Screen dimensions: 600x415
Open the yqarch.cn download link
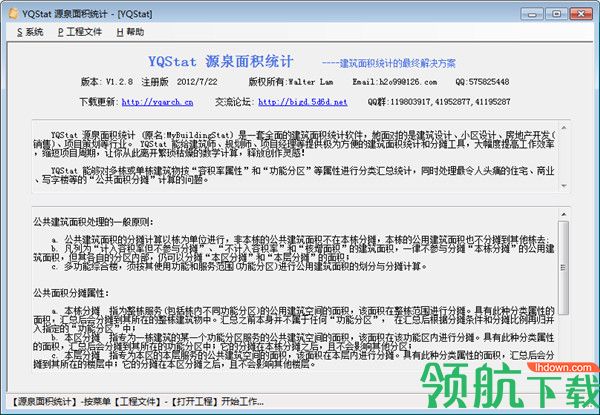tap(157, 102)
